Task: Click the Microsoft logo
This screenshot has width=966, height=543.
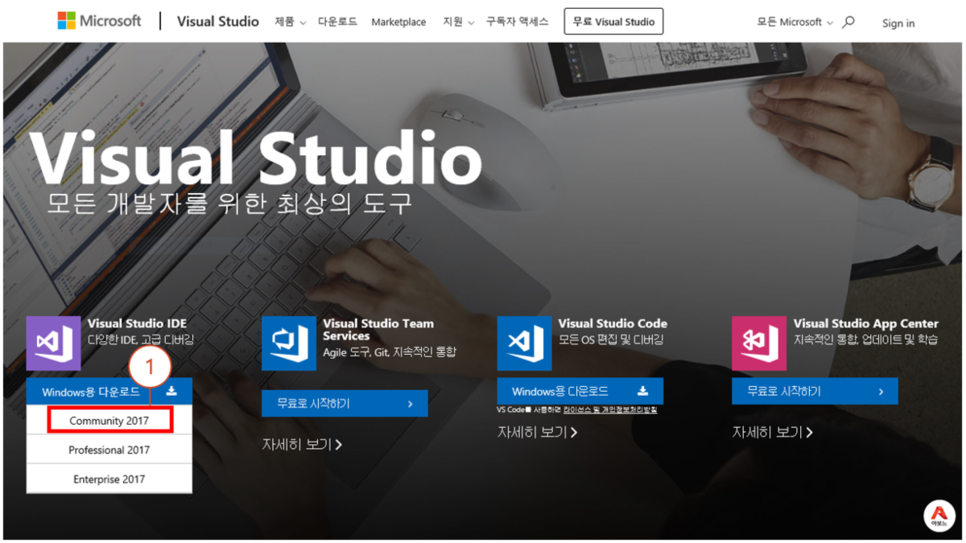Action: 99,21
